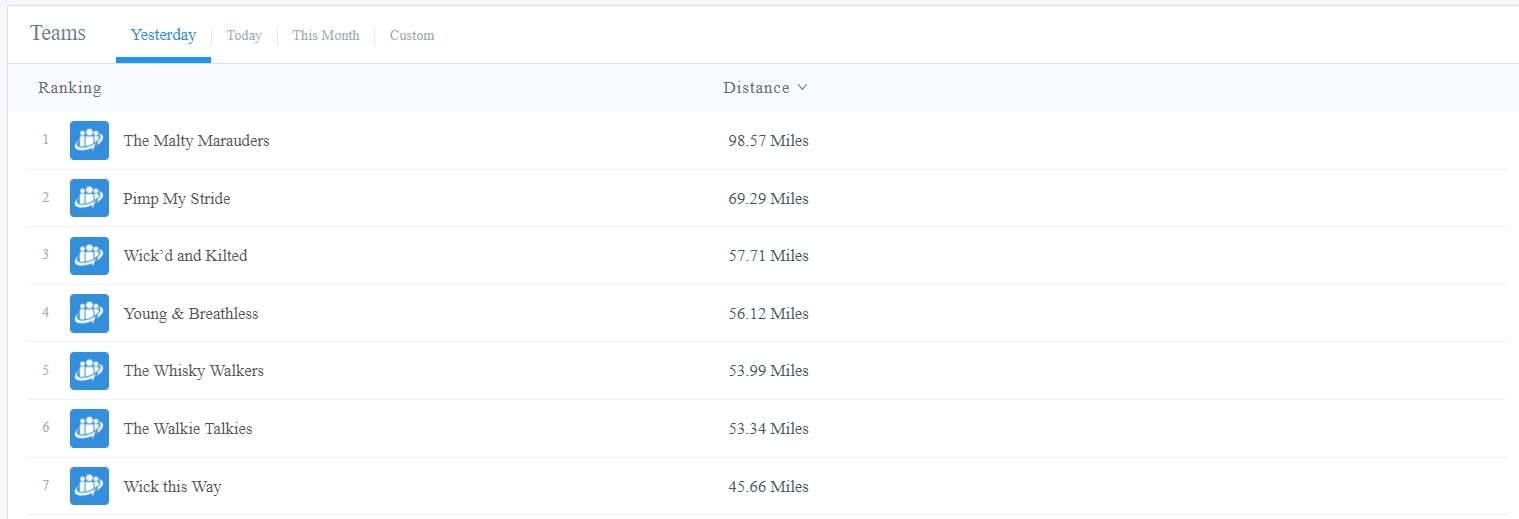1519x519 pixels.
Task: Open the Pimp My Stride team link
Action: tap(177, 199)
